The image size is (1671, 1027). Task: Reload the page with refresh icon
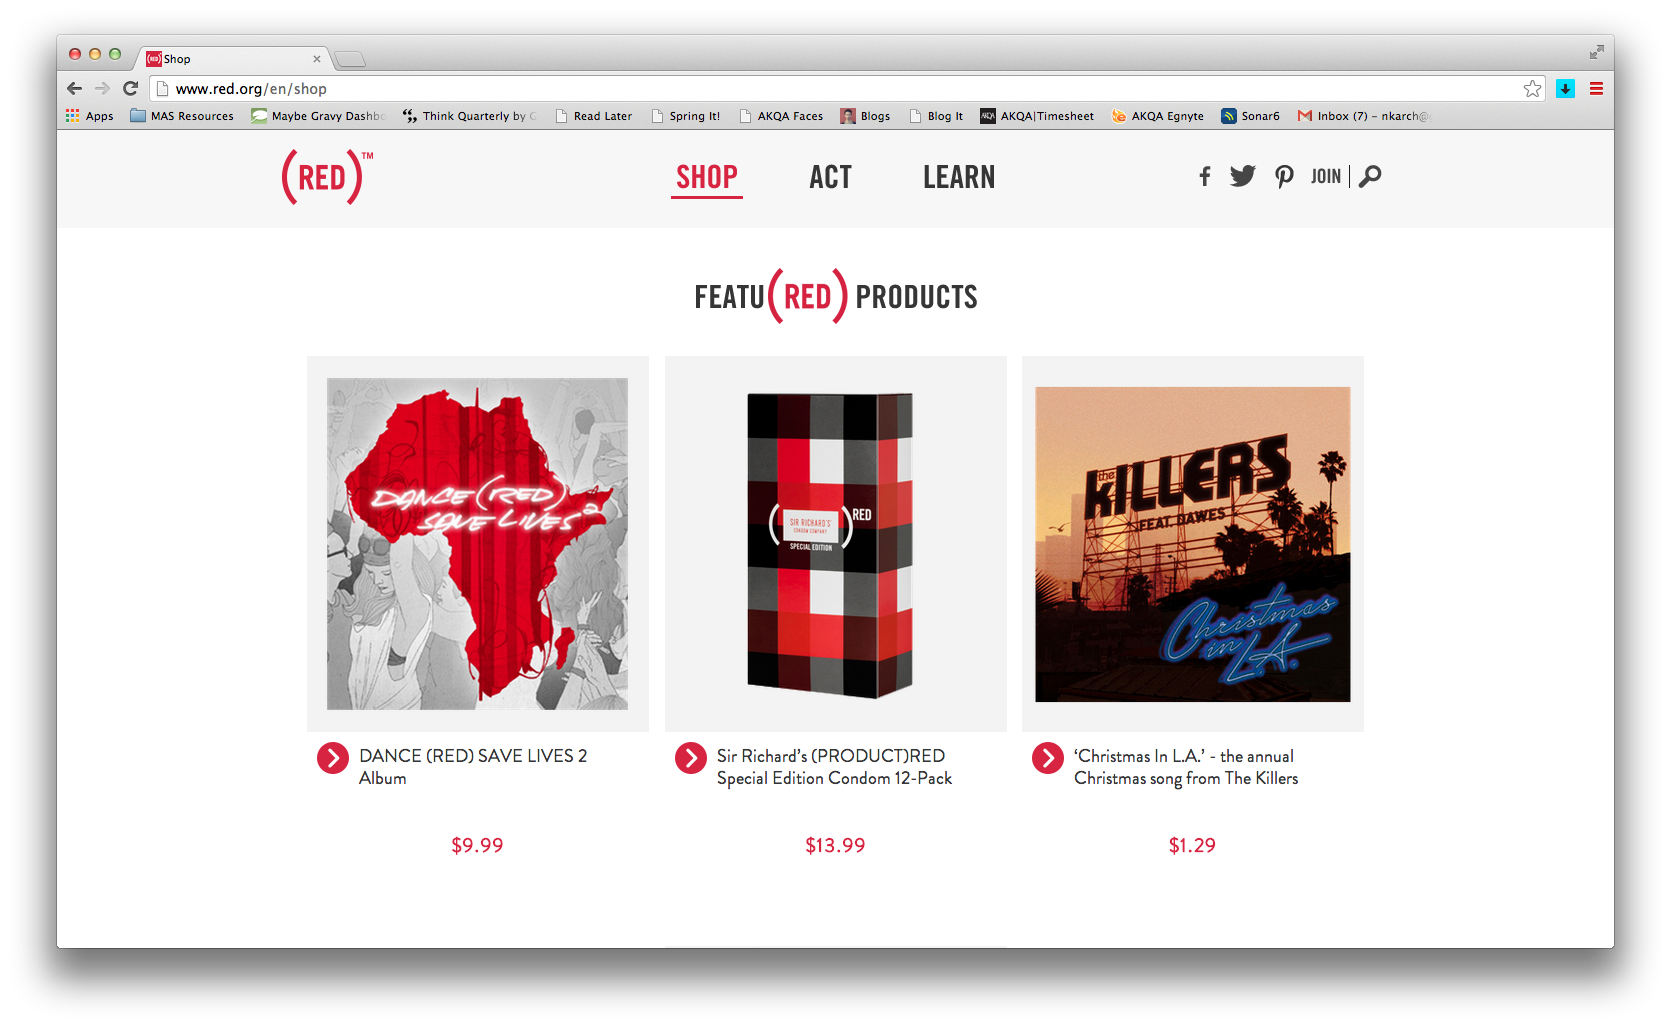[130, 89]
